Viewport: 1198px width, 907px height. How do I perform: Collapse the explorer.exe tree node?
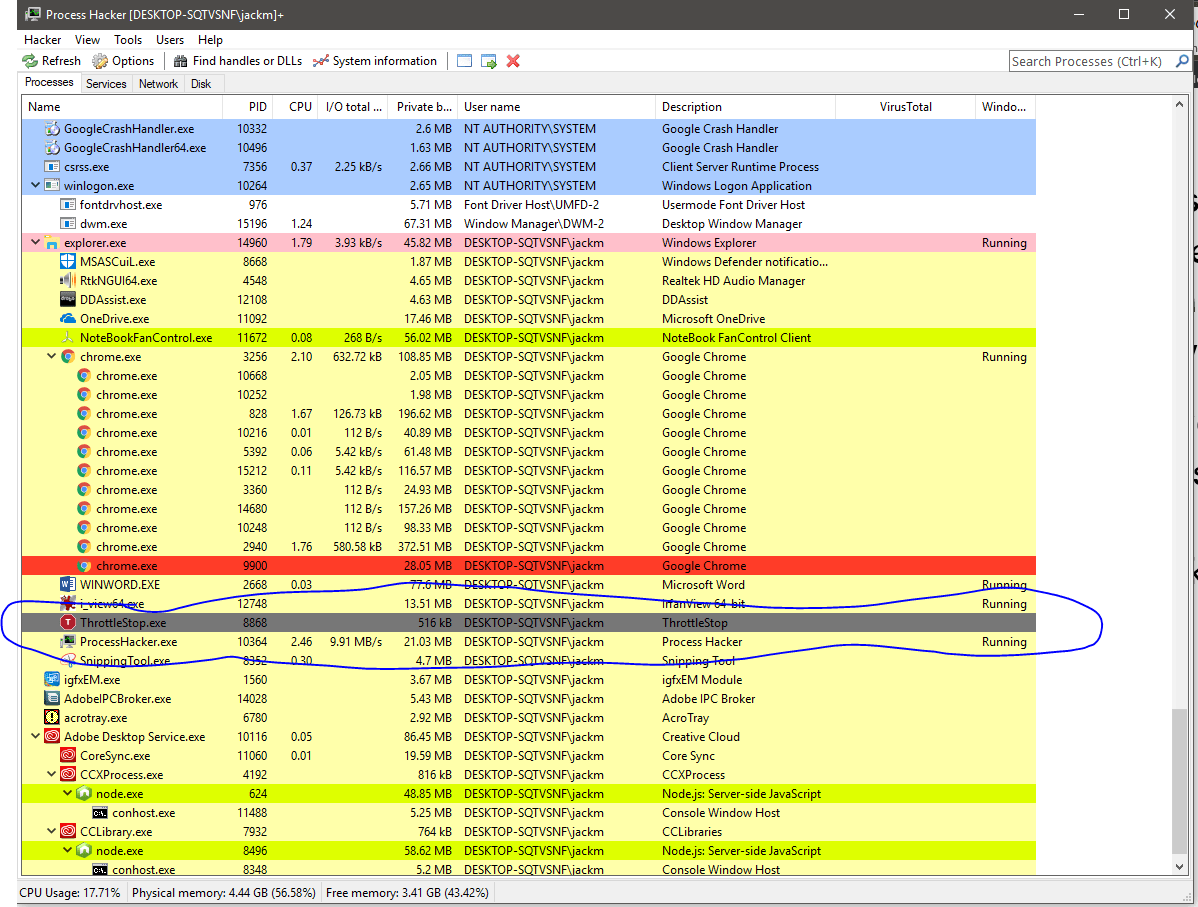[35, 243]
